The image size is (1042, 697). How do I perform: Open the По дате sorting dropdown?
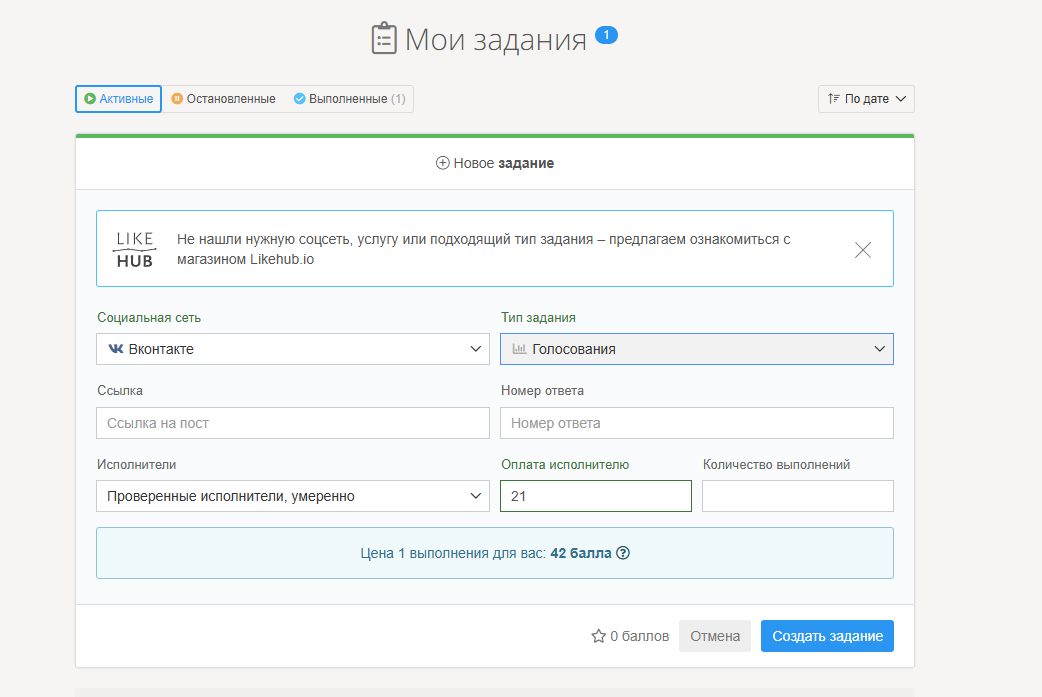(x=866, y=99)
